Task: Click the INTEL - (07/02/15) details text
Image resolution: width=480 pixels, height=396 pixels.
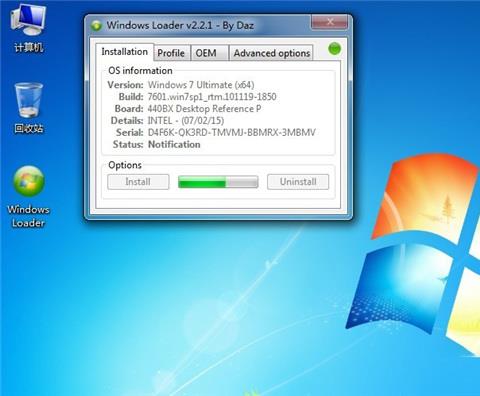Action: coord(186,121)
